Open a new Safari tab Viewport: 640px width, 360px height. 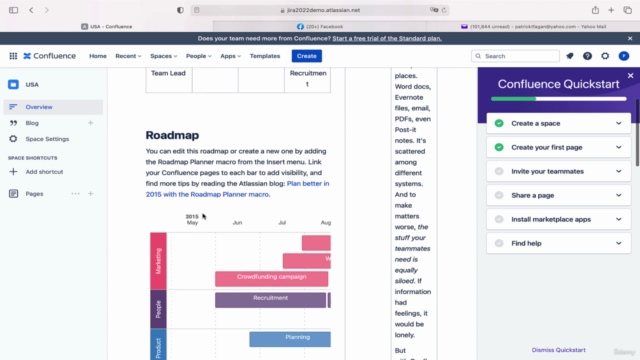(611, 10)
